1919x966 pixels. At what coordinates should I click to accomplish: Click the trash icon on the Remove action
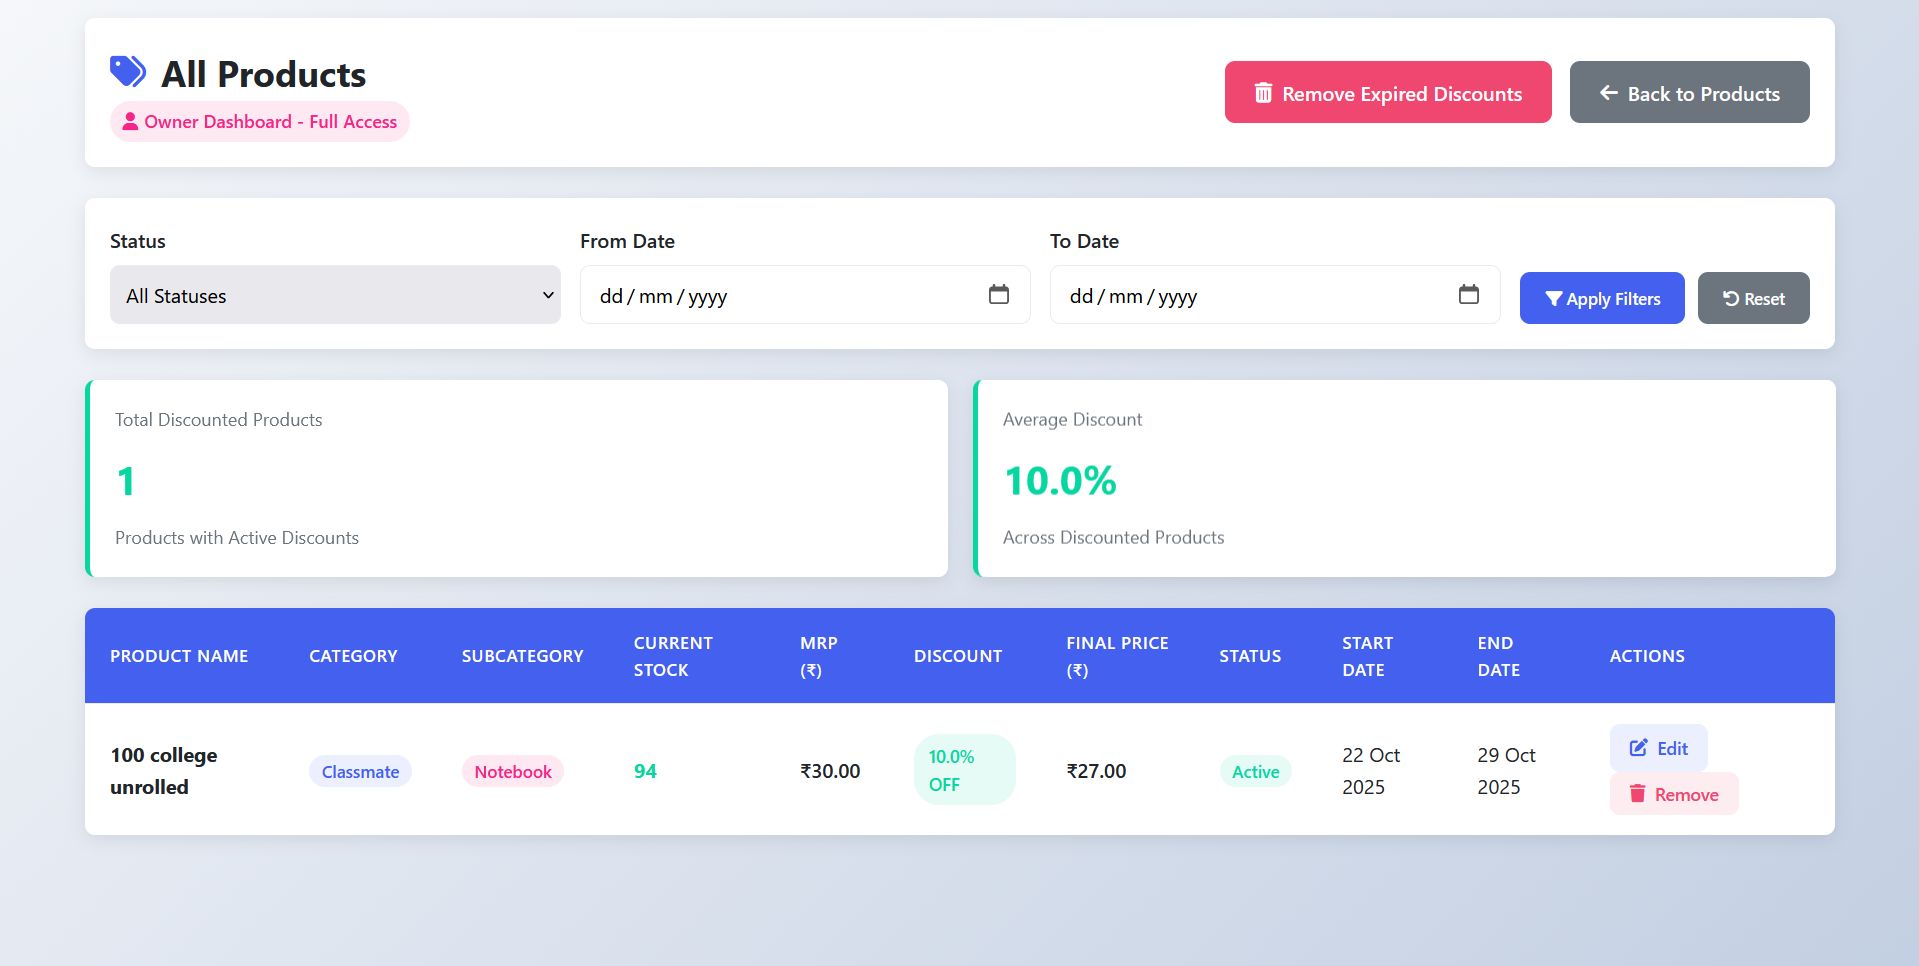click(x=1637, y=793)
